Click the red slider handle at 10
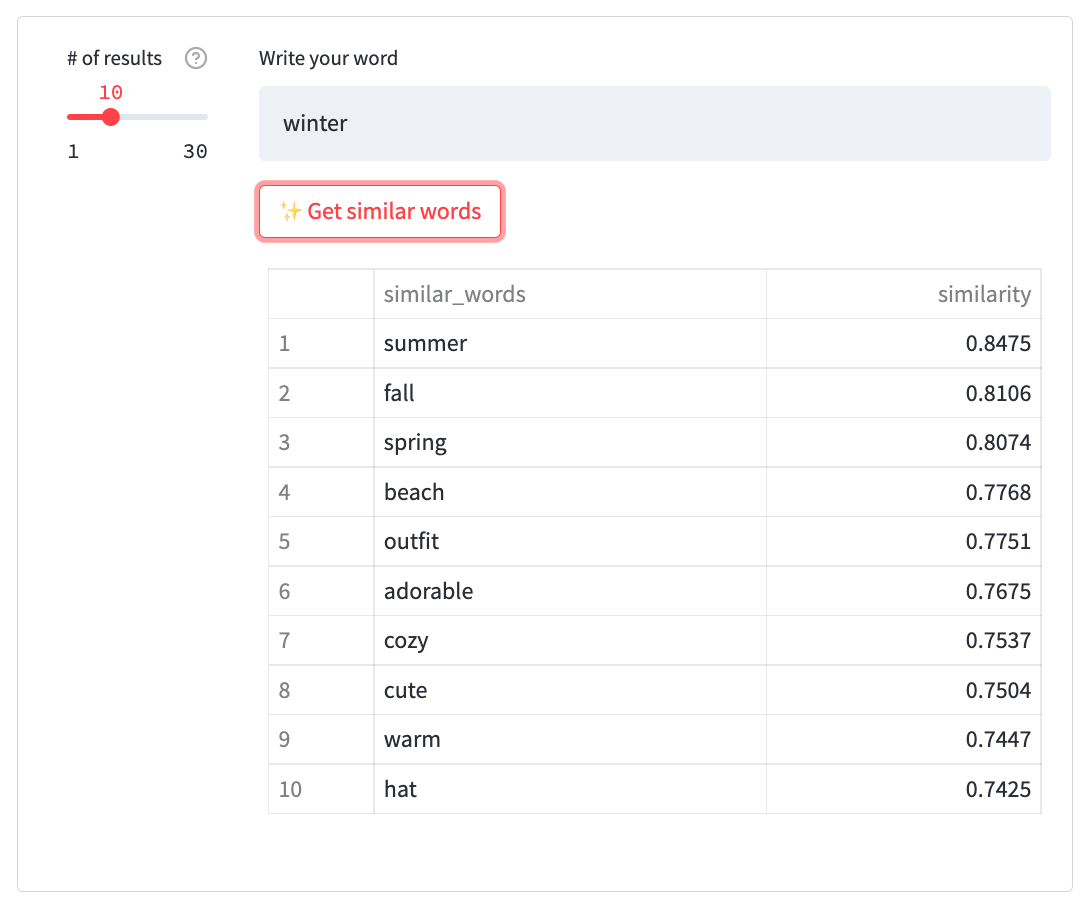This screenshot has width=1091, height=900. (x=111, y=117)
